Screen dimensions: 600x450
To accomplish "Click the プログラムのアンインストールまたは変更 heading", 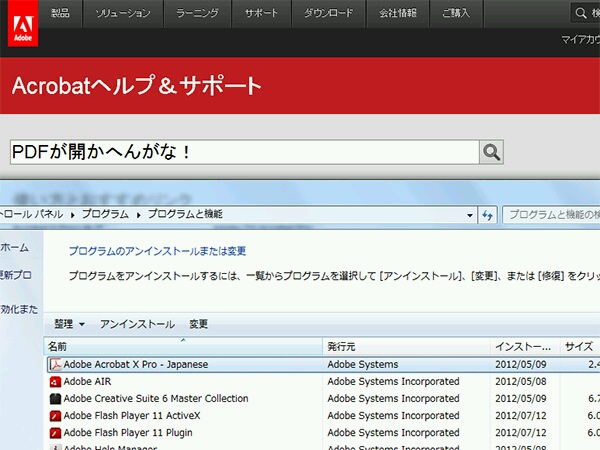I will tap(157, 251).
